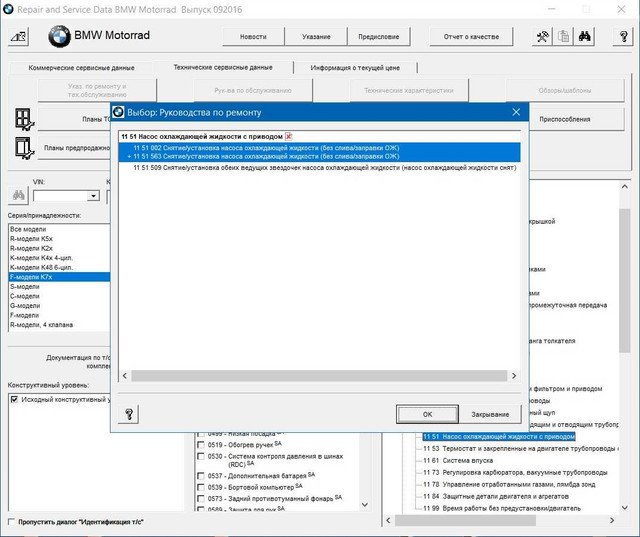640x537 pixels.
Task: Click the red document icon beside heading 11 51
Action: click(289, 136)
